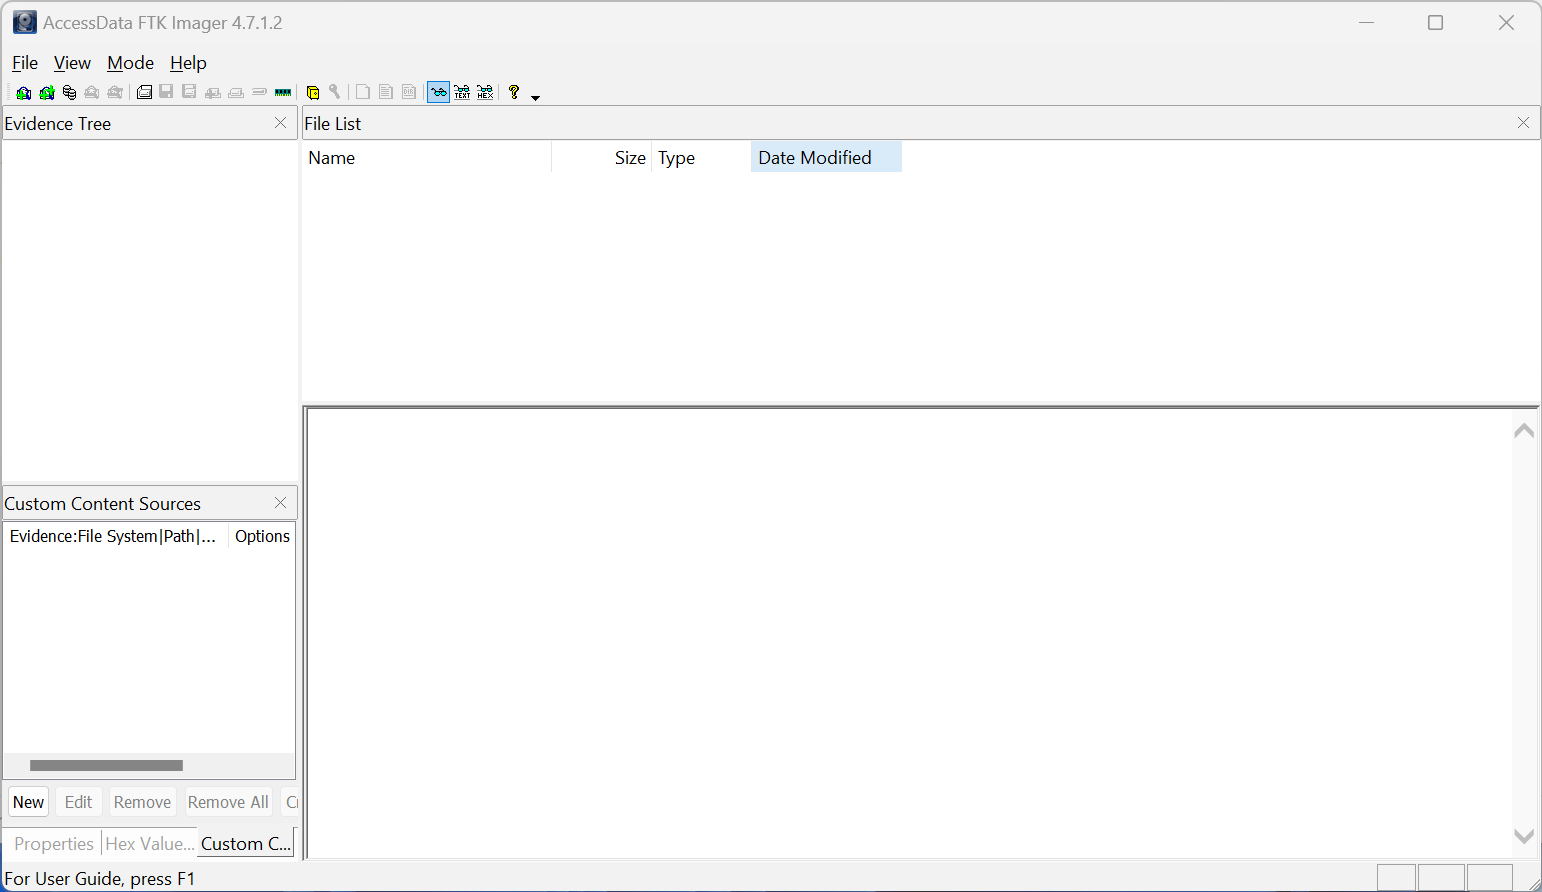This screenshot has width=1542, height=892.
Task: Click the Obtain Protected Files safe icon
Action: 312,93
